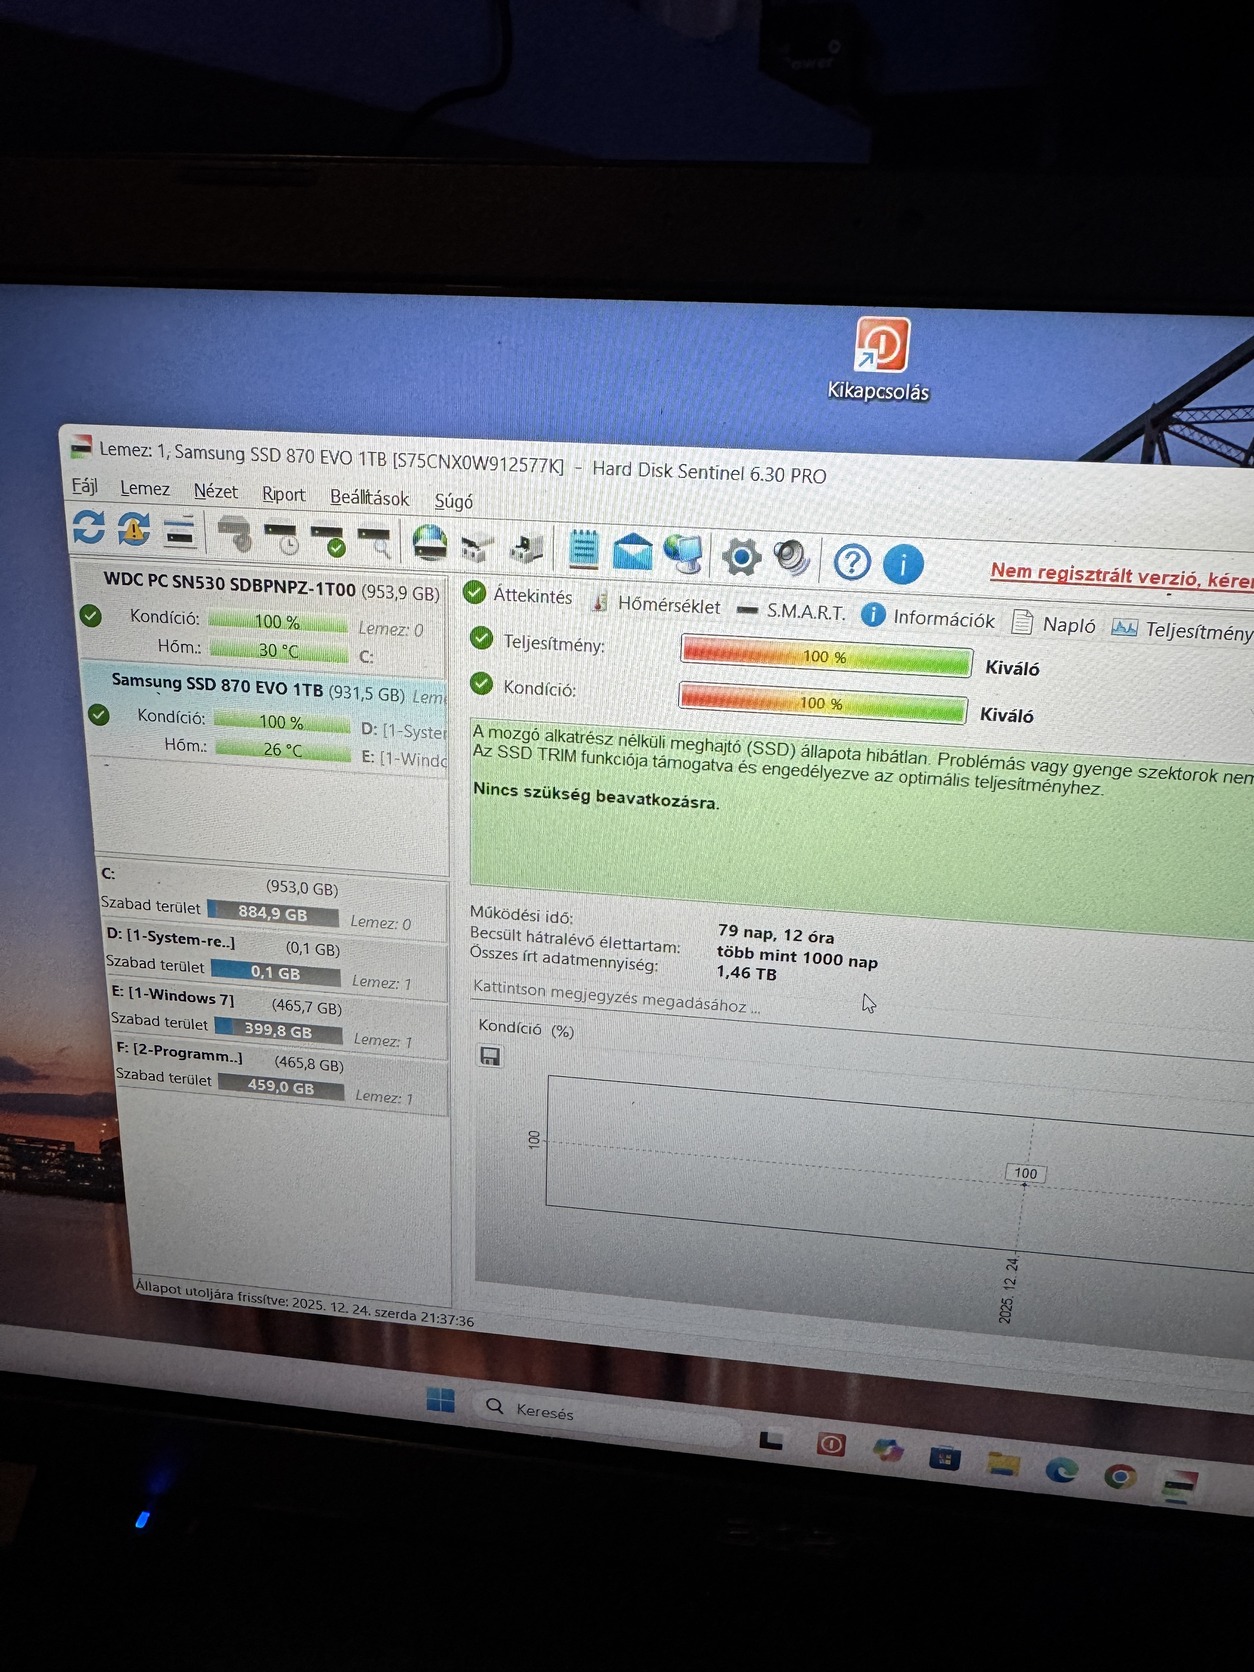The width and height of the screenshot is (1254, 1672).
Task: Click the Teljesítmény 100 % gradient bar
Action: click(826, 656)
